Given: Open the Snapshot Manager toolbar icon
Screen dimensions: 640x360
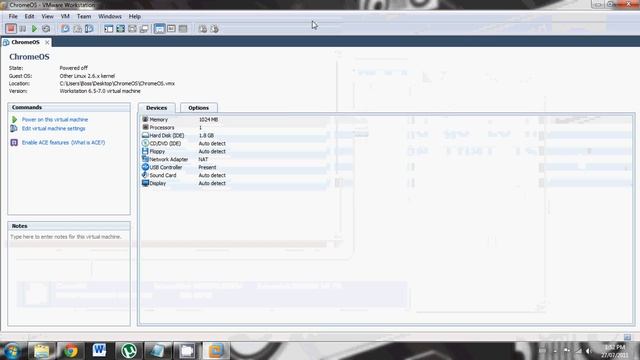Looking at the screenshot, I should 89,29.
